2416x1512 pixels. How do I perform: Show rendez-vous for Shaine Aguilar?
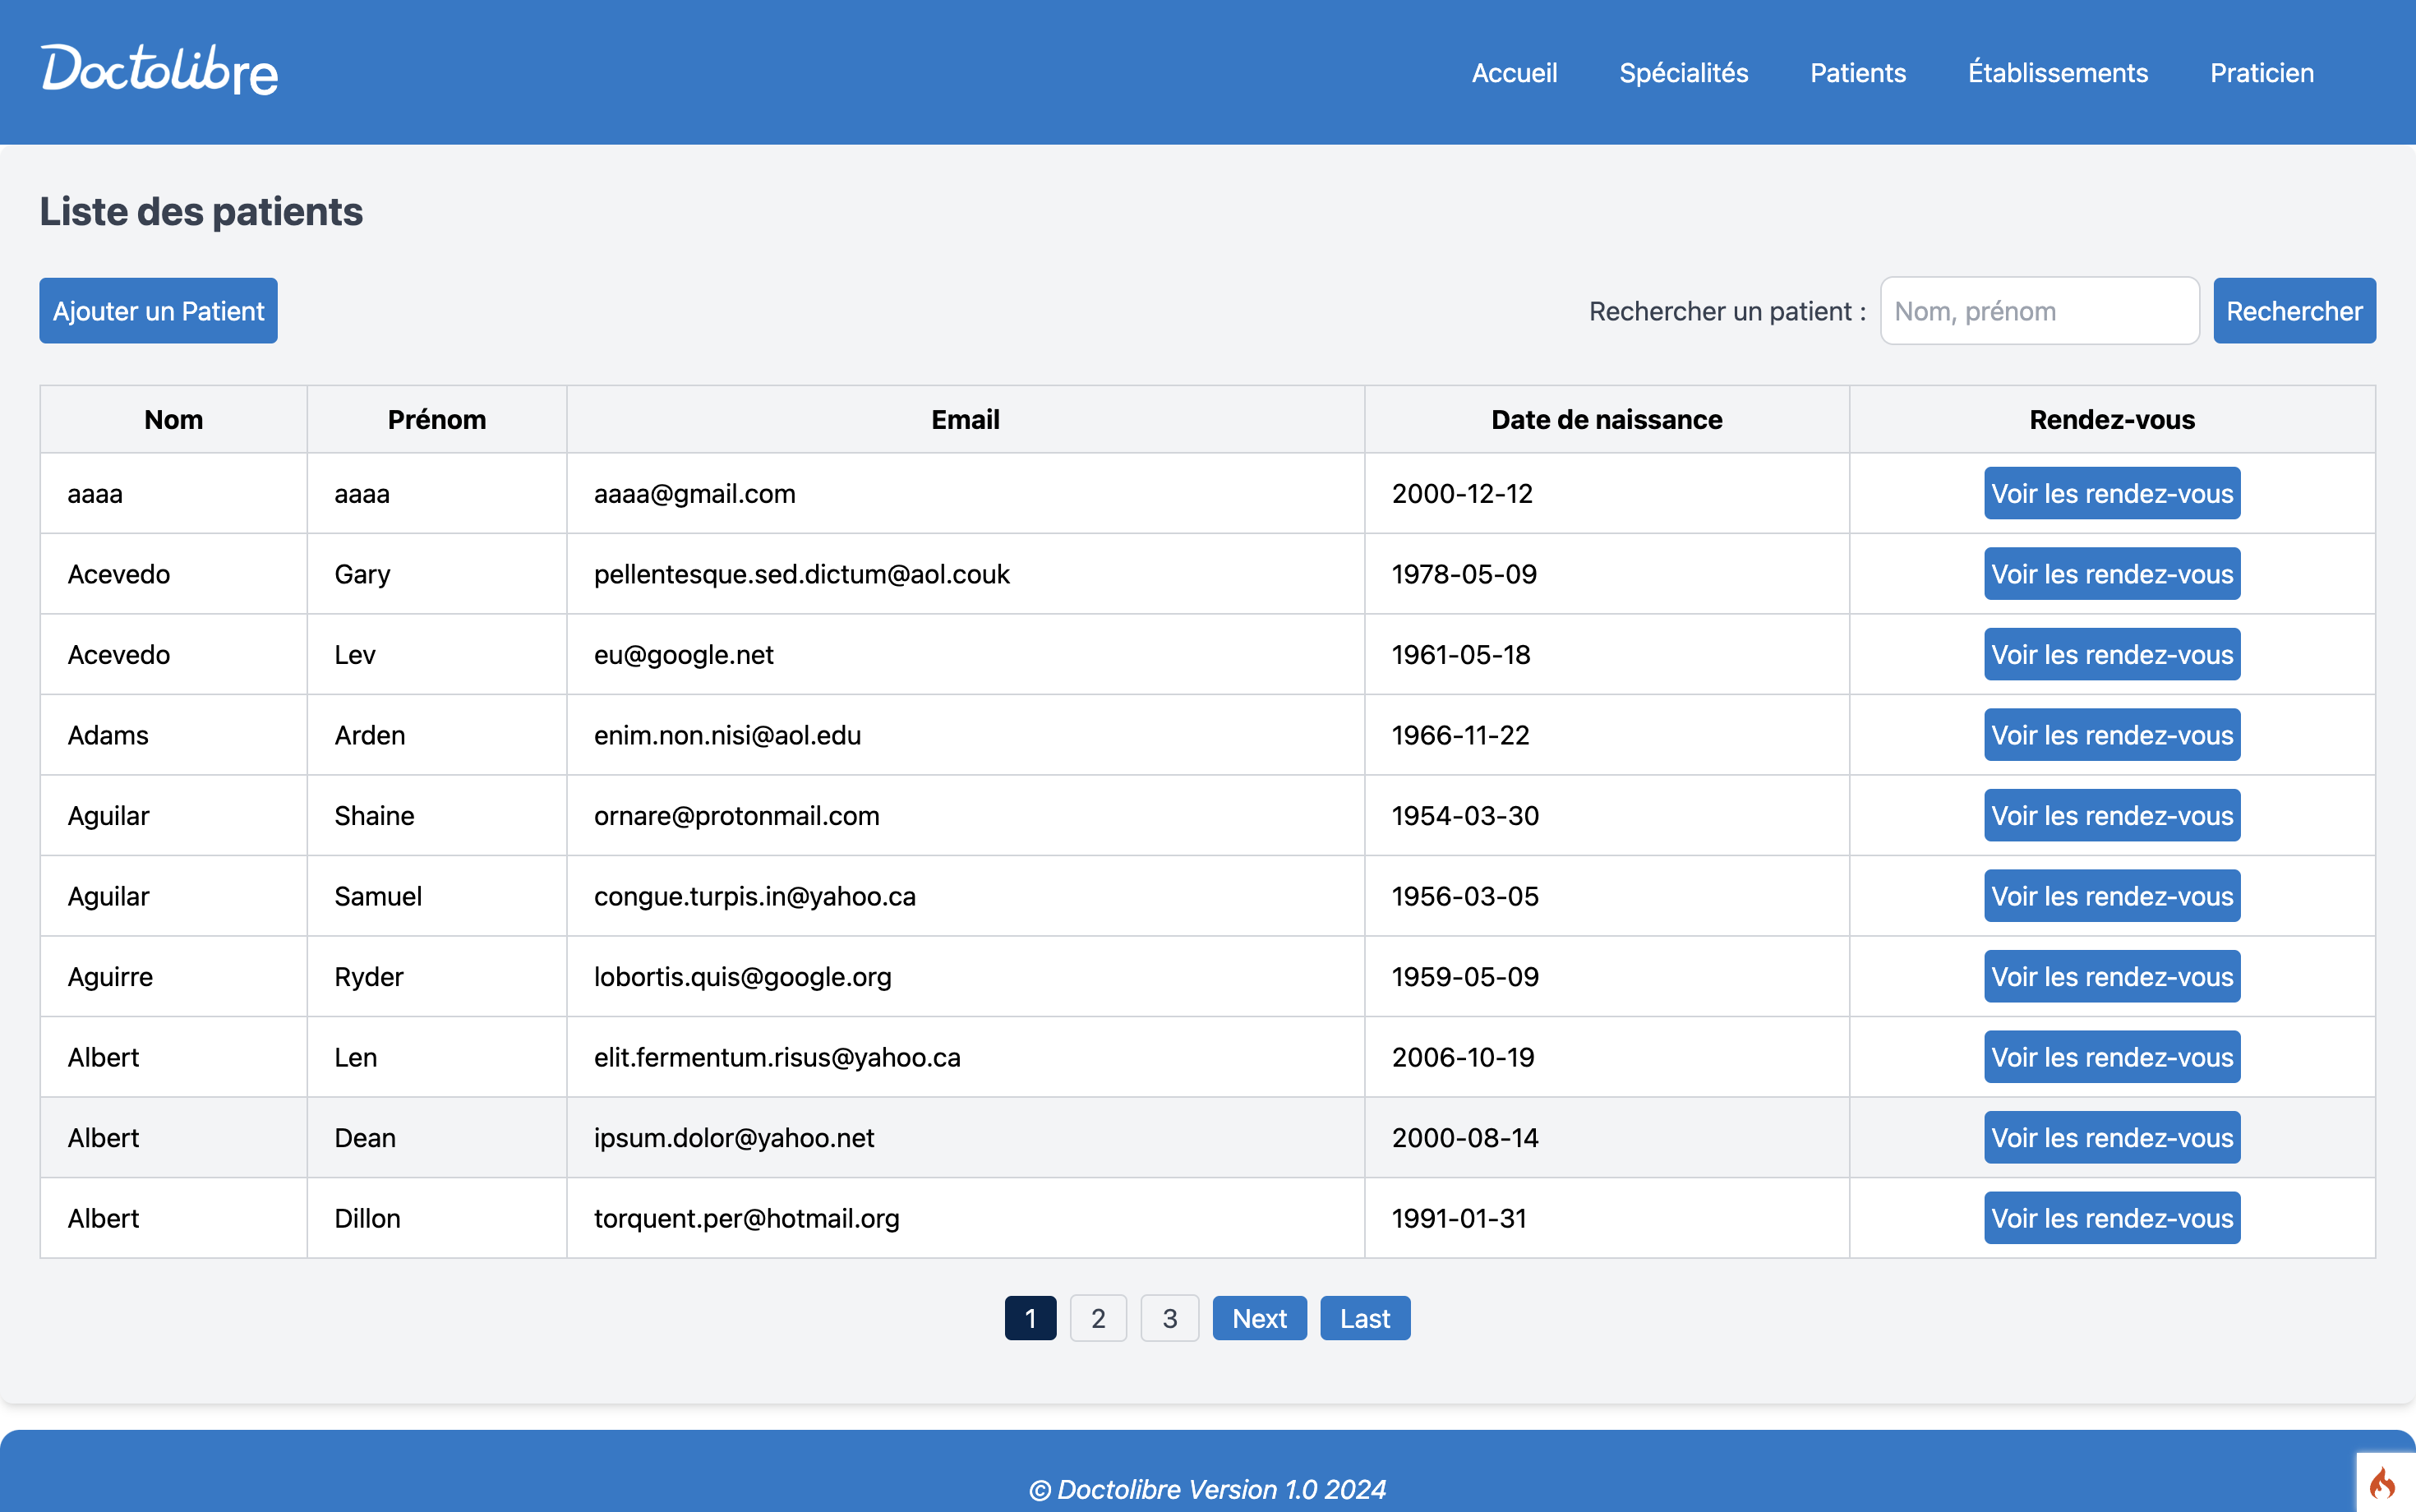pyautogui.click(x=2111, y=815)
